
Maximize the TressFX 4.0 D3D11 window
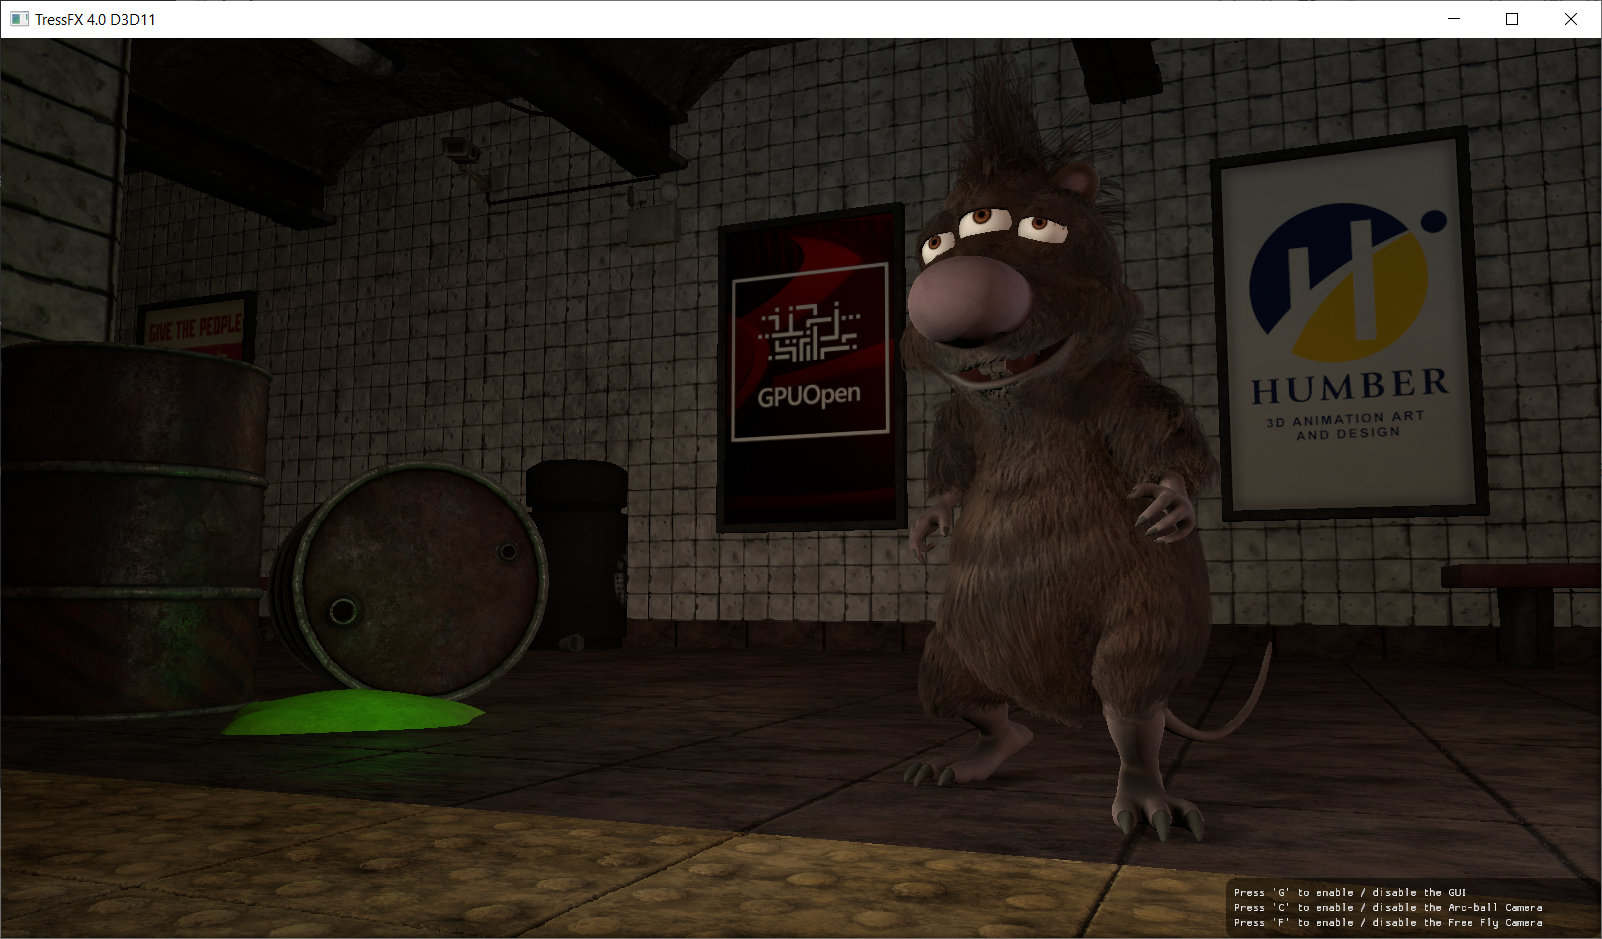(x=1512, y=19)
